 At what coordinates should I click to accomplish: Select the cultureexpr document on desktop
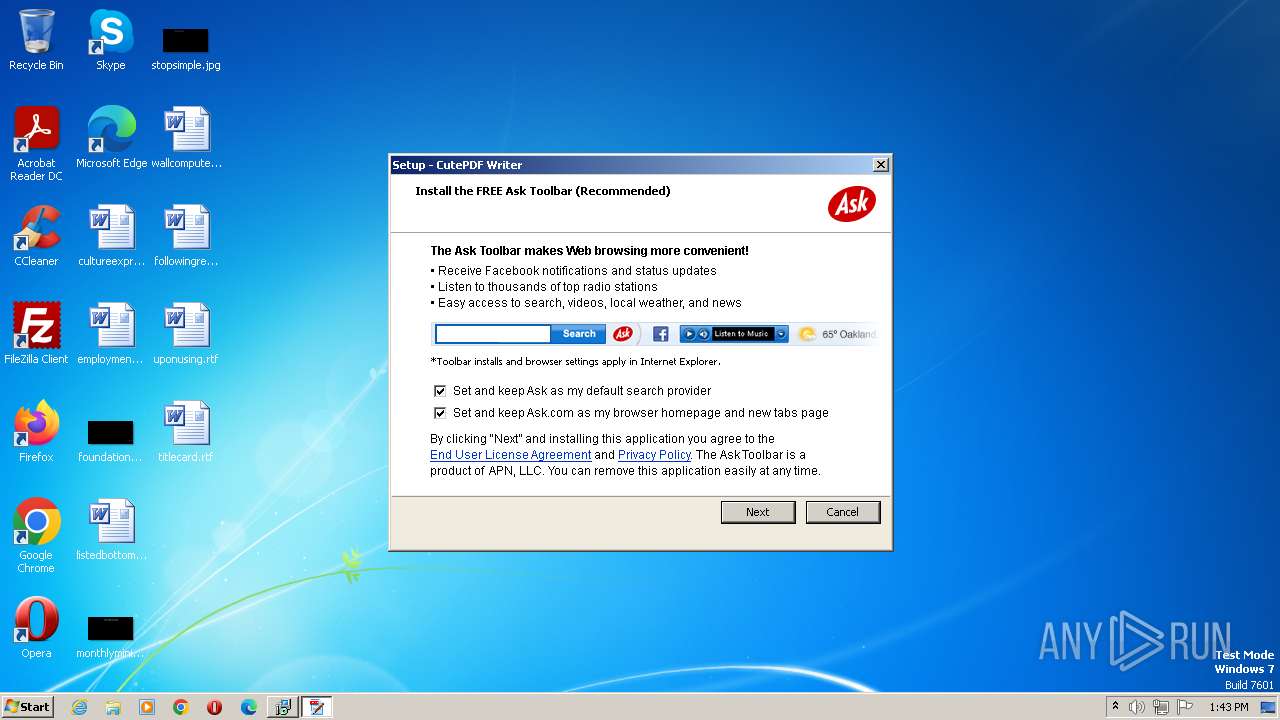(111, 236)
